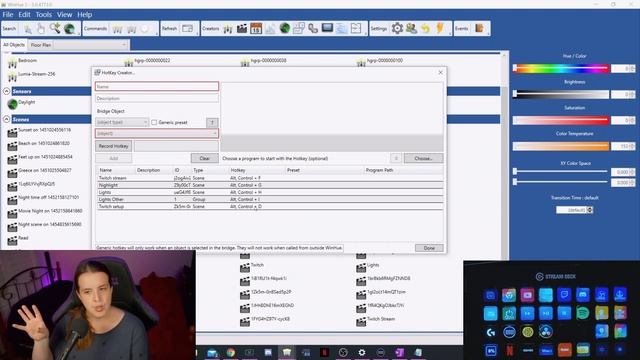Screen dimensions: 640x360
Task: Open the Help menu
Action: tap(84, 15)
